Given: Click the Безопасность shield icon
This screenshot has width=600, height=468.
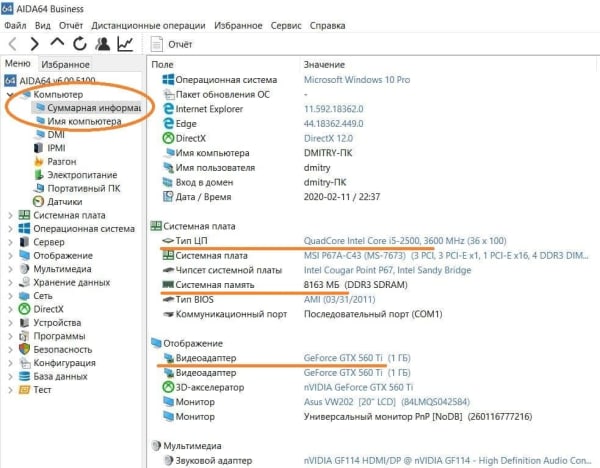Looking at the screenshot, I should pos(24,349).
